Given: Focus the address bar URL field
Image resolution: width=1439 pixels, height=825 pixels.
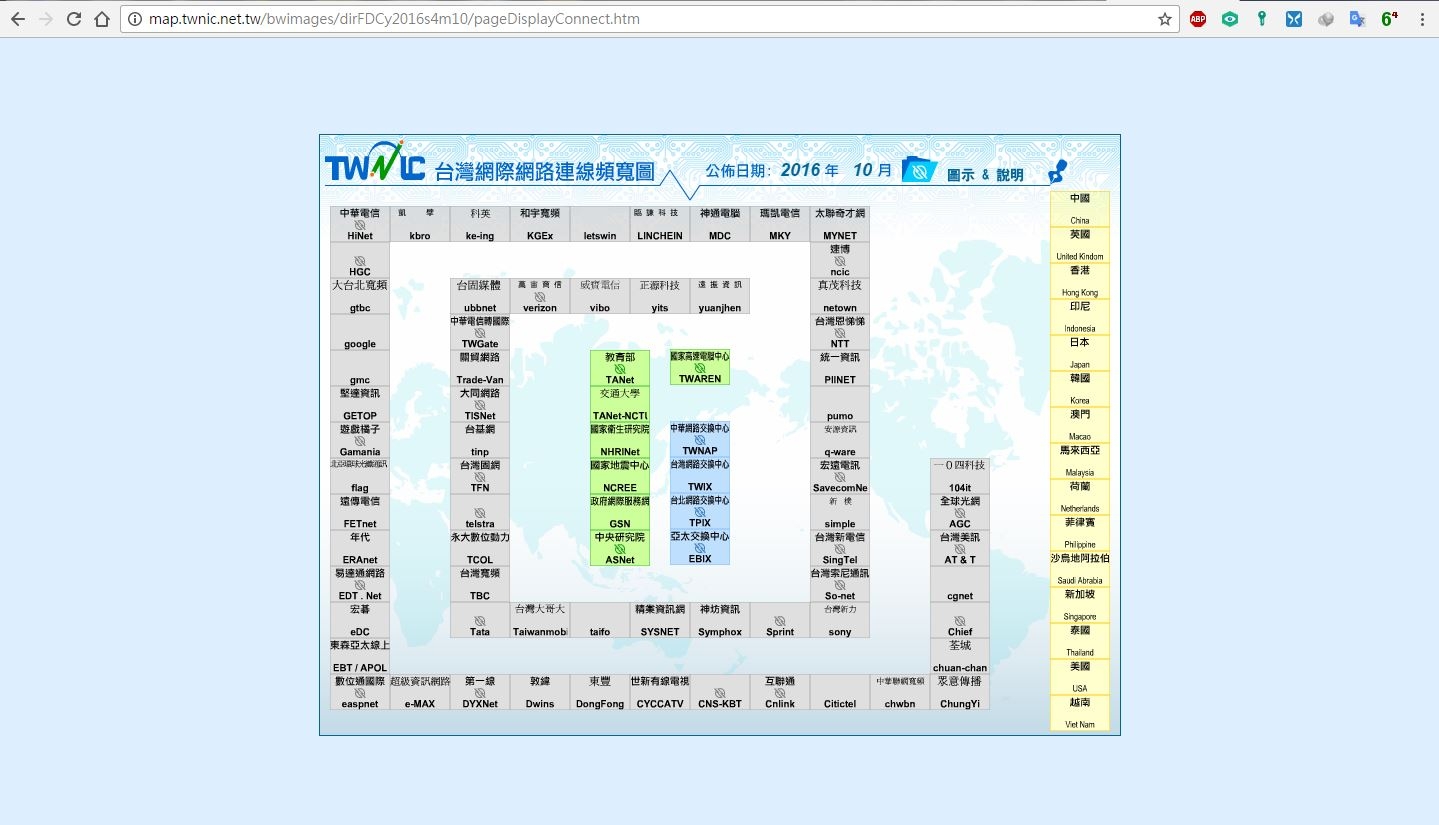Looking at the screenshot, I should point(640,19).
